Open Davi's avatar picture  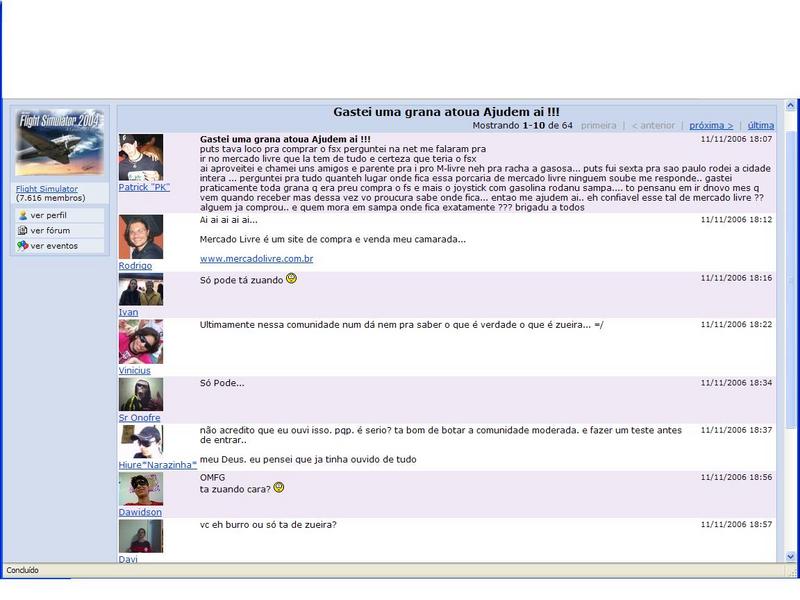(x=141, y=536)
